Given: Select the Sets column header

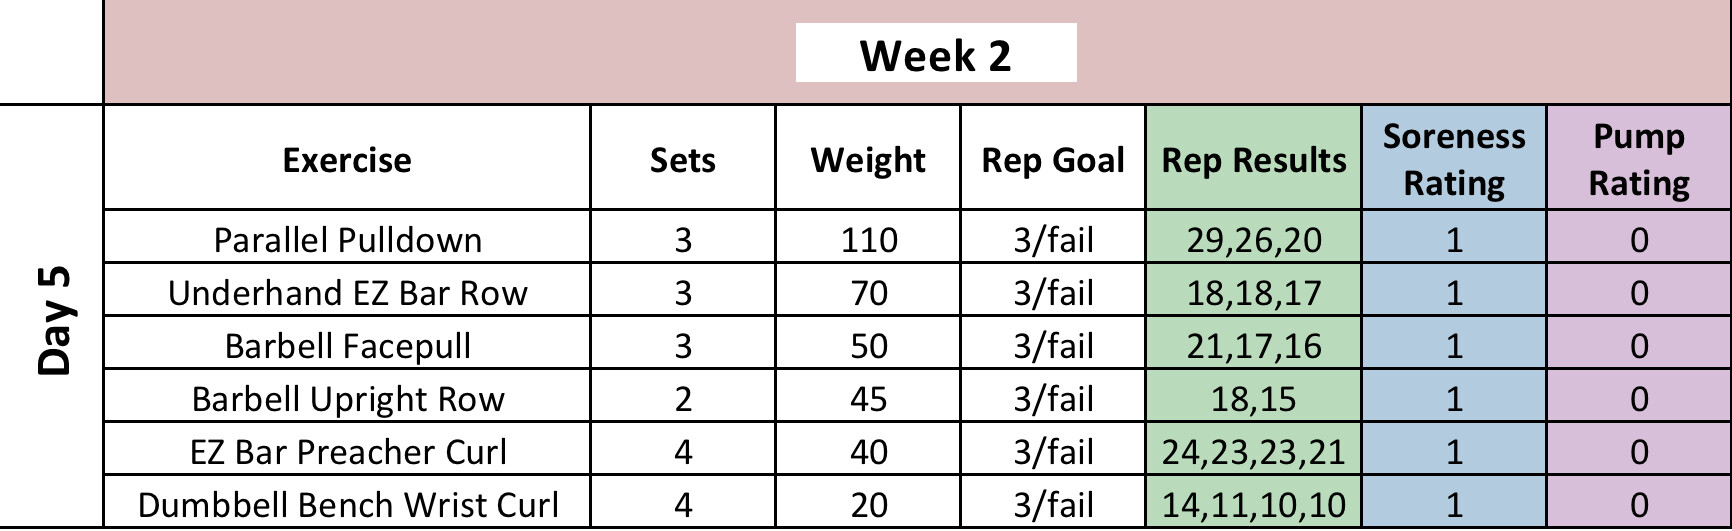Looking at the screenshot, I should [x=683, y=159].
